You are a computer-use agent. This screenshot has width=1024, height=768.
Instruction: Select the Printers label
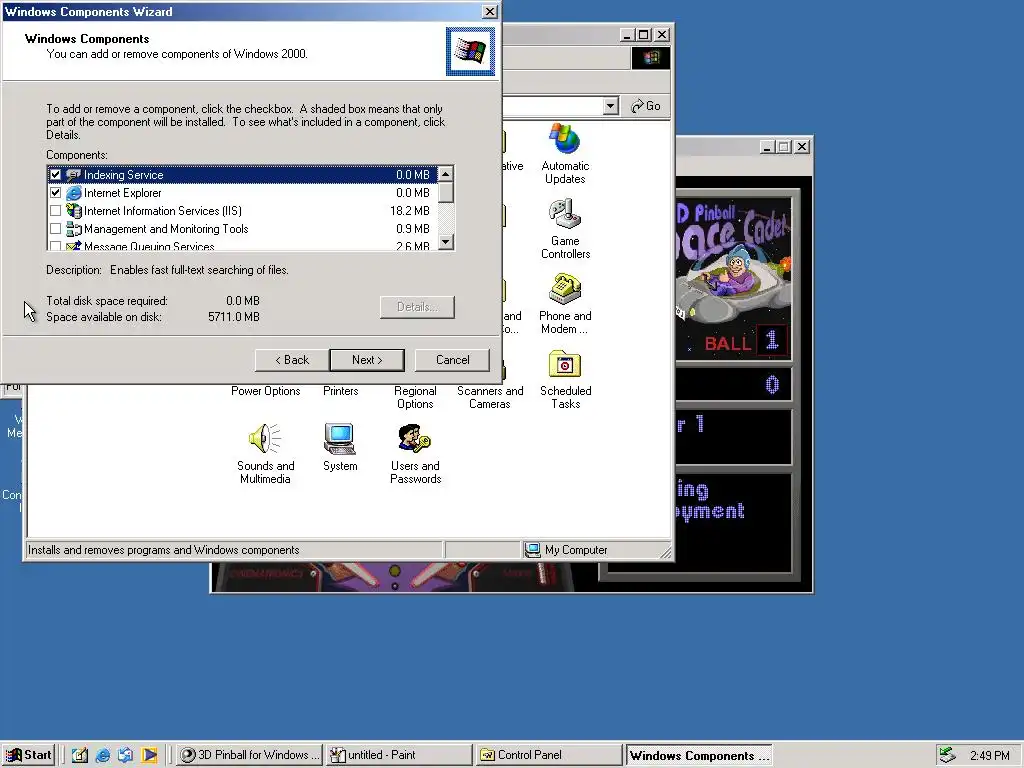340,391
